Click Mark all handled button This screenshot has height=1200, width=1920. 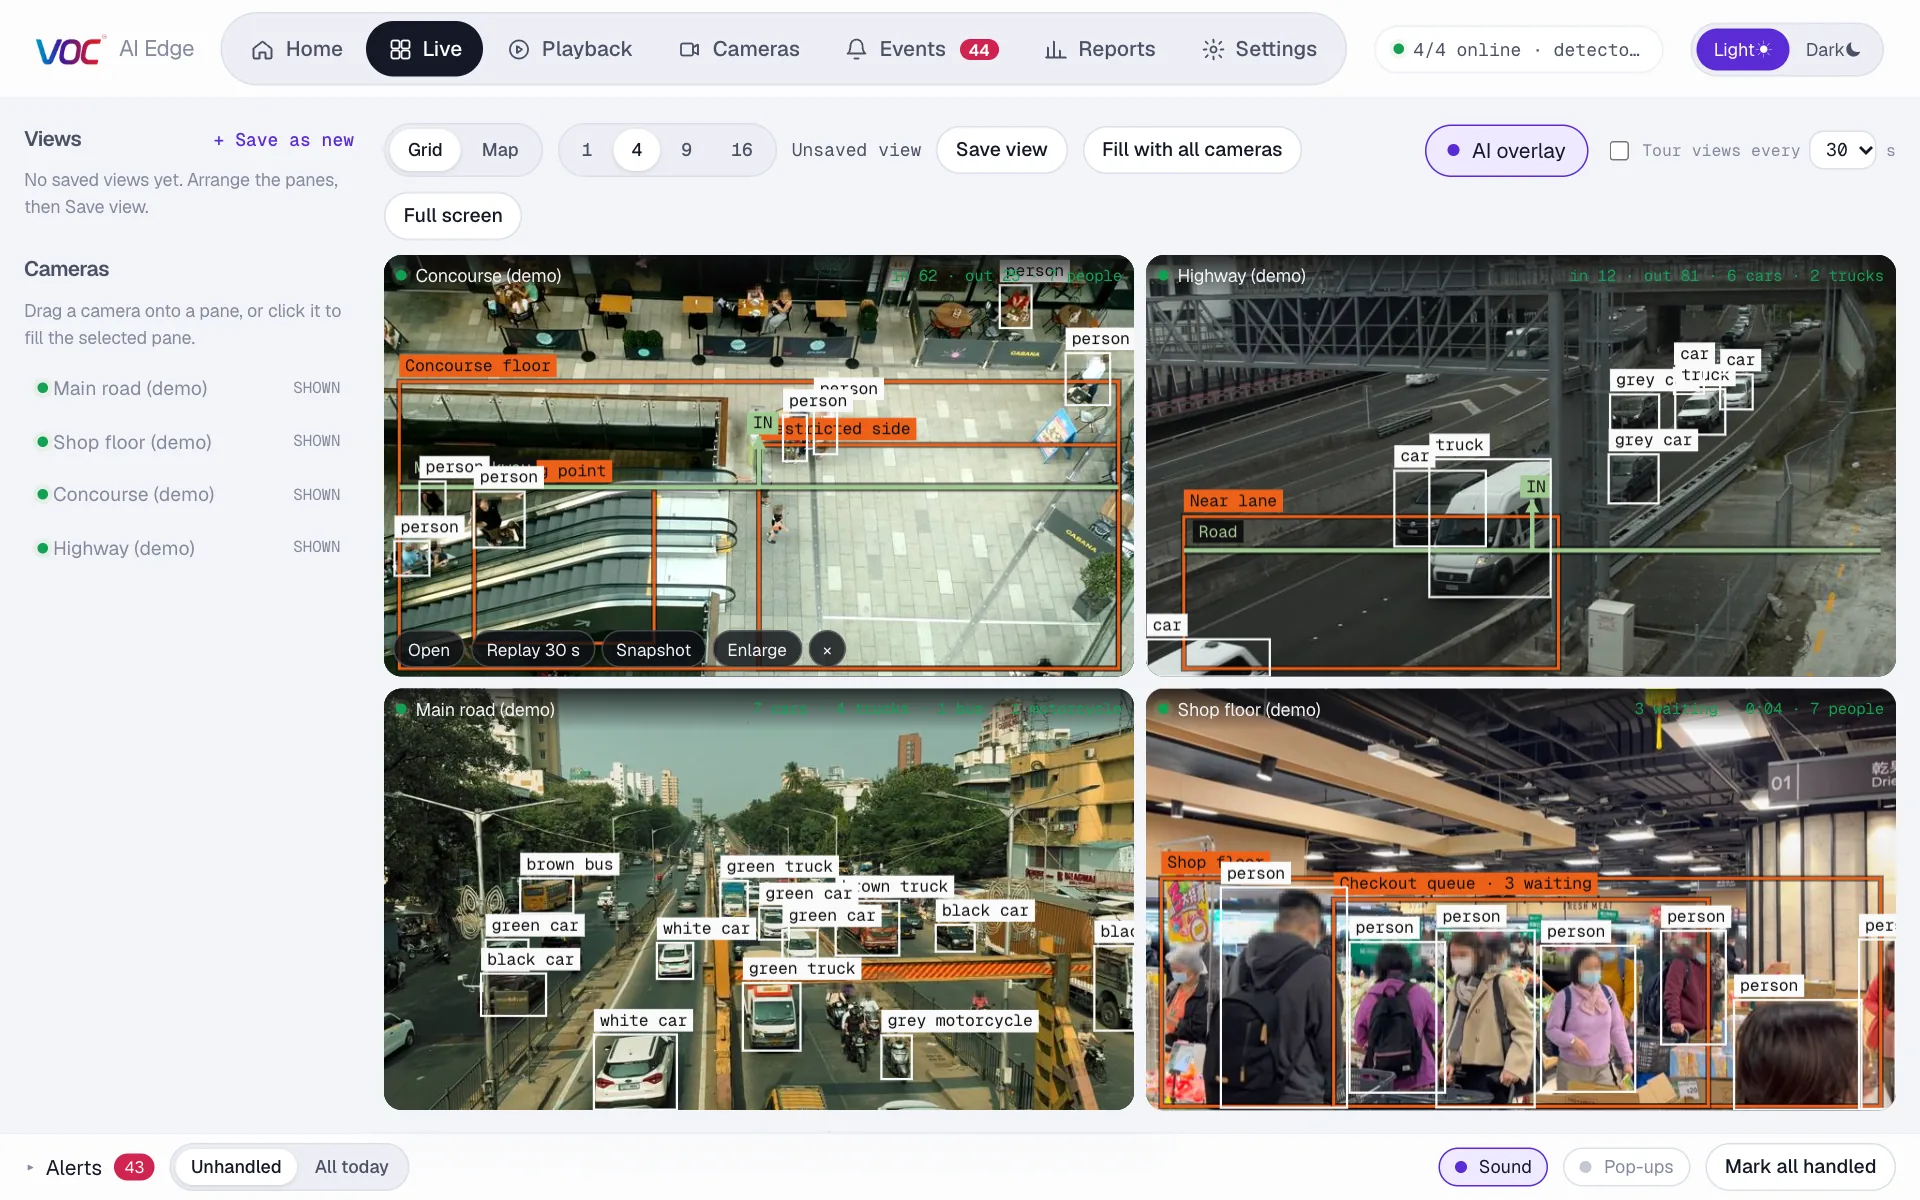[x=1800, y=1167]
